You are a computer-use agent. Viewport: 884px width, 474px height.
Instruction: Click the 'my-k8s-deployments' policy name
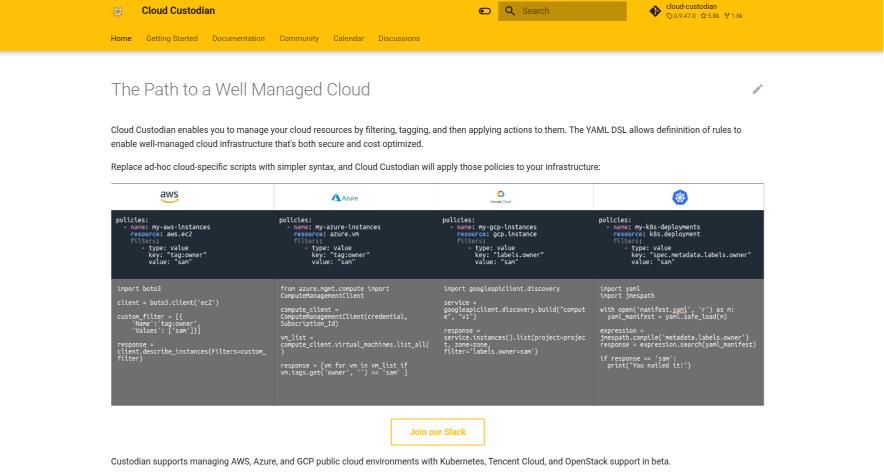(x=668, y=227)
